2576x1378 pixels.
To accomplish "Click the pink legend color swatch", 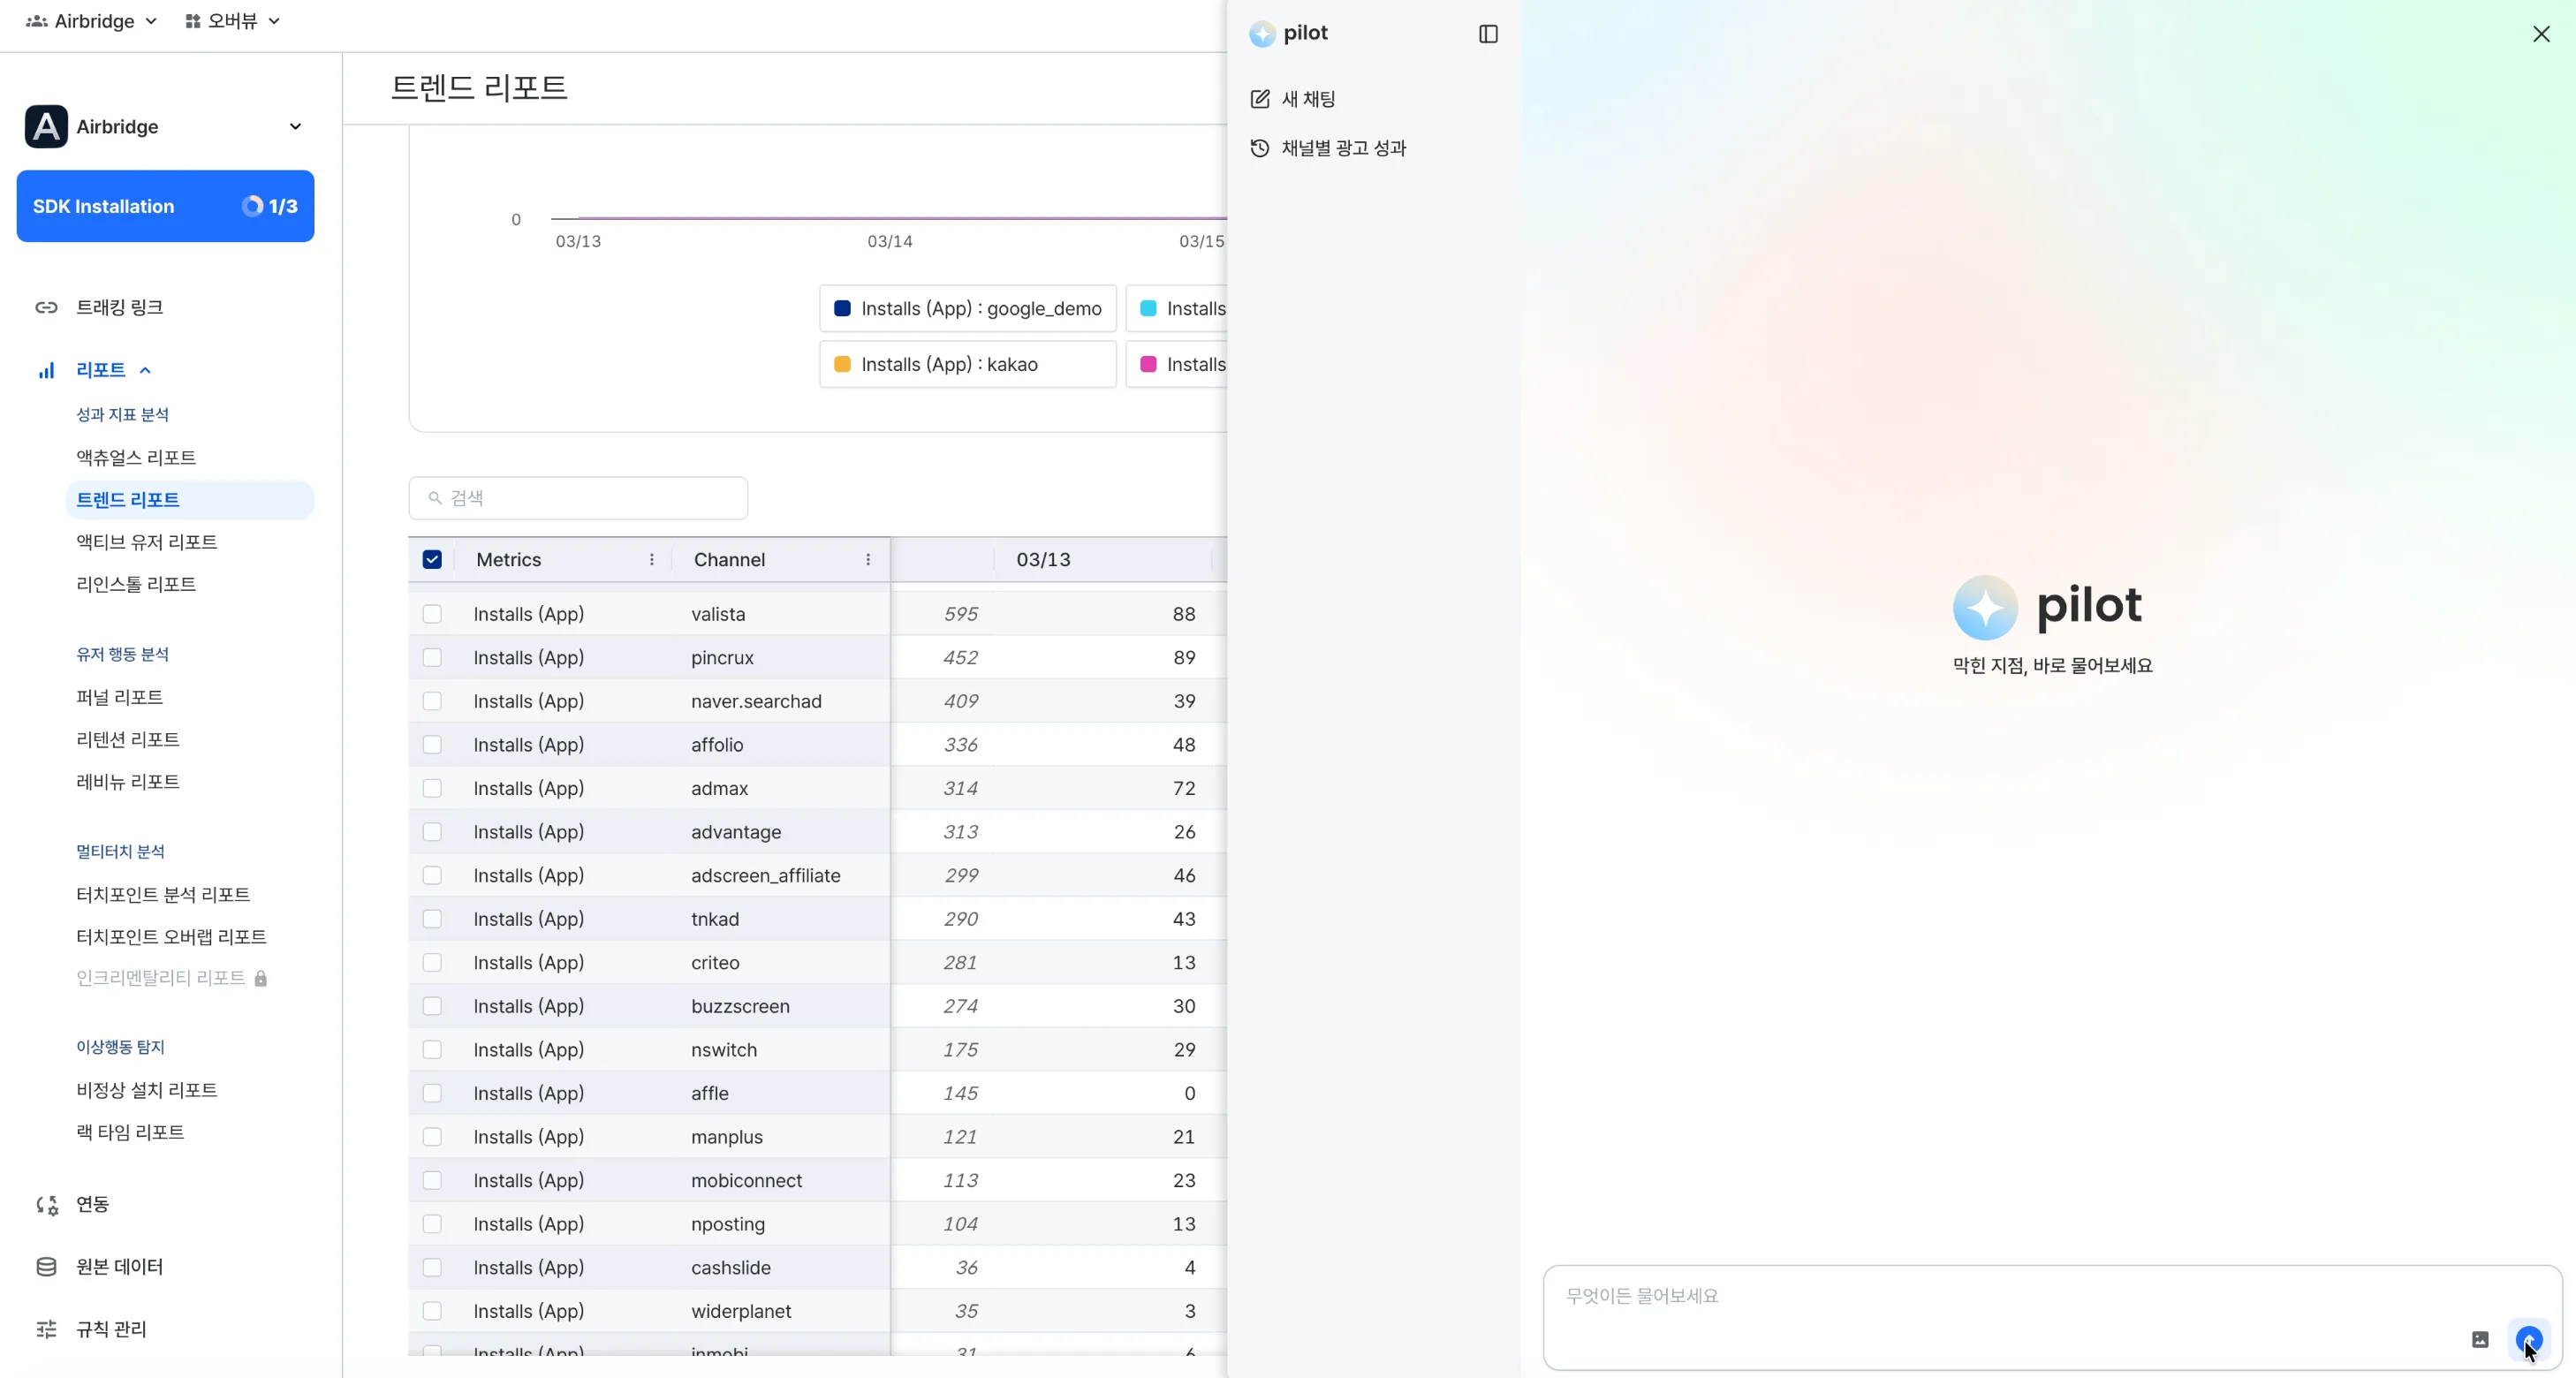I will tap(1149, 364).
